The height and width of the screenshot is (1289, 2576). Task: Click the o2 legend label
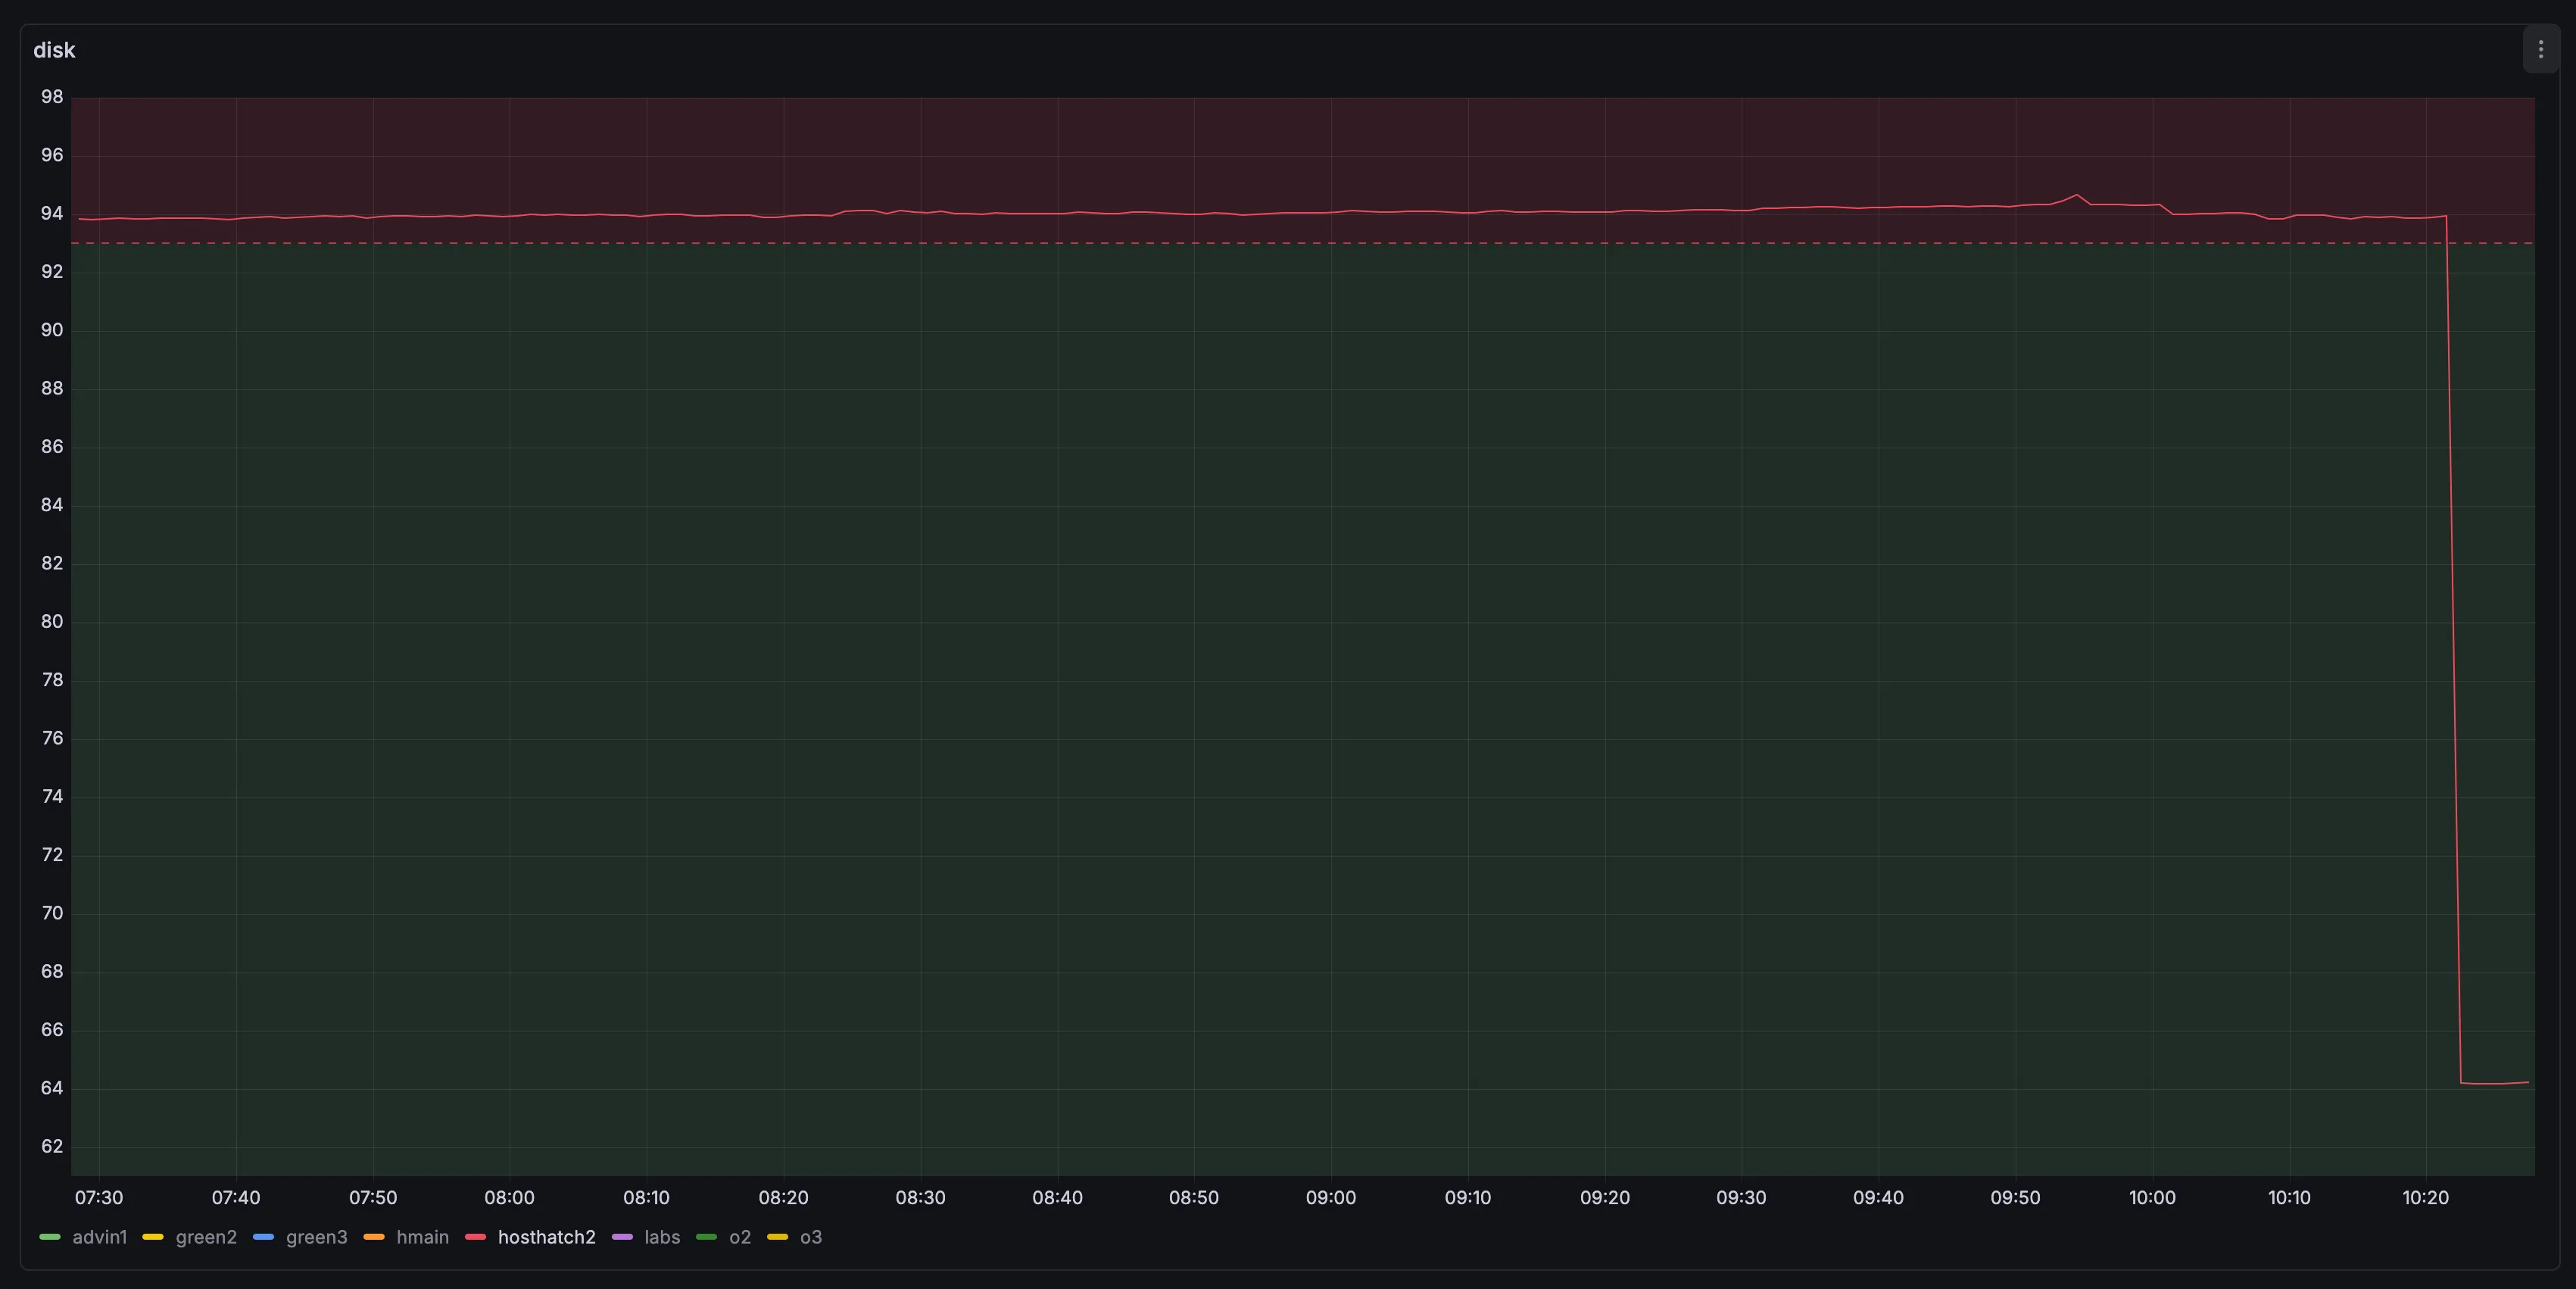point(740,1237)
